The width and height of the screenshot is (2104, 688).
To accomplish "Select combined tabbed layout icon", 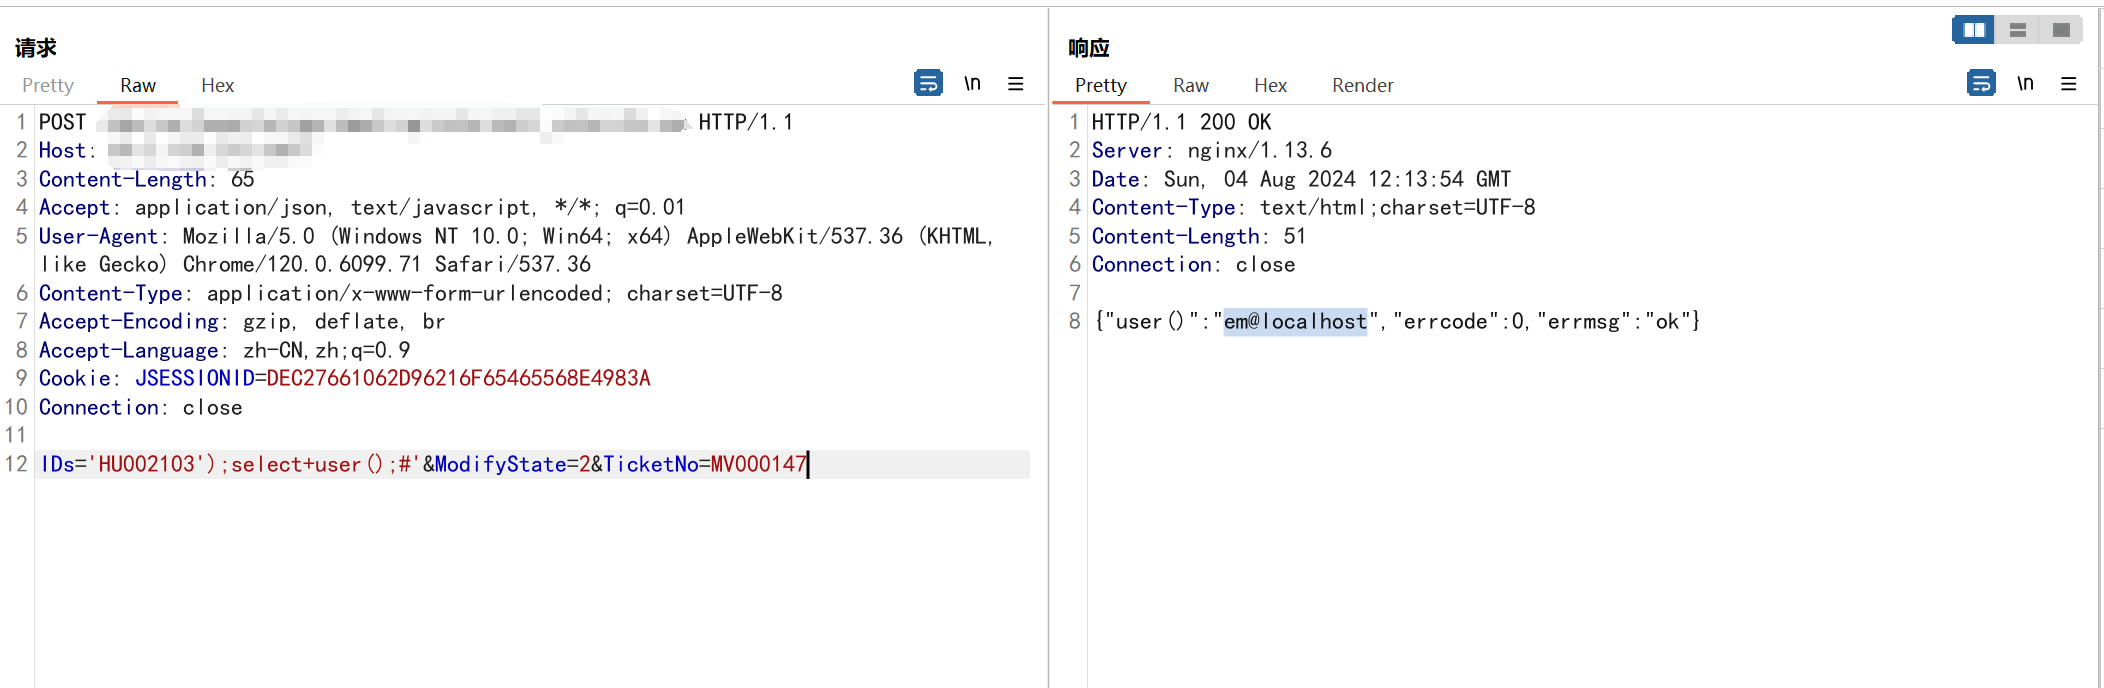I will (x=2061, y=30).
